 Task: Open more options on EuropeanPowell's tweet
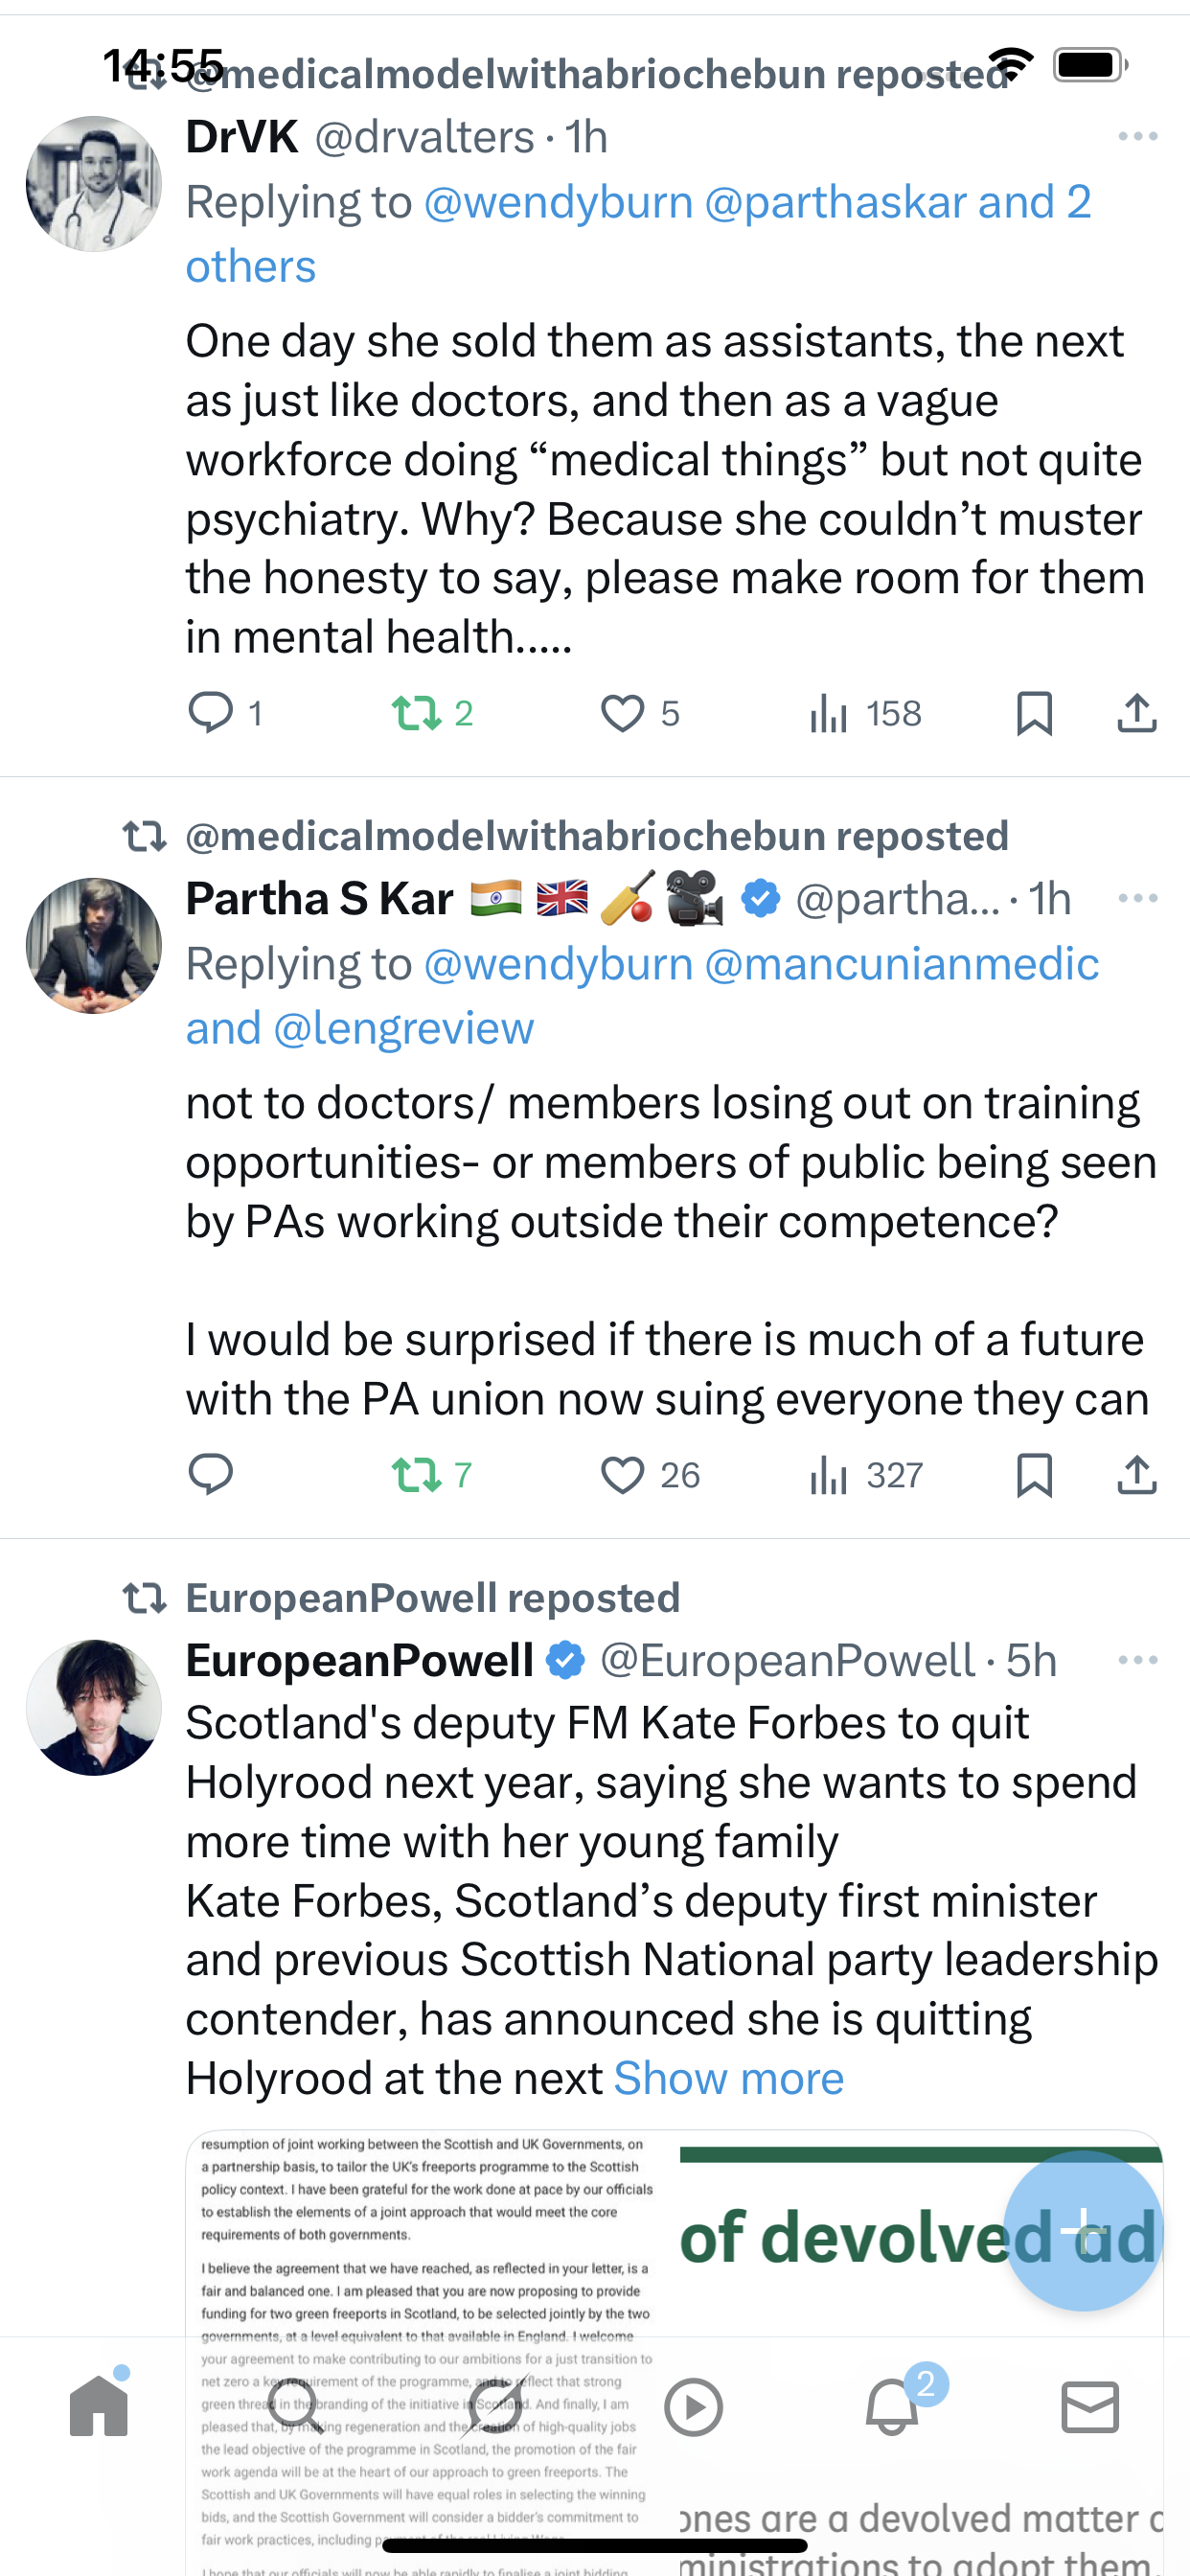pyautogui.click(x=1137, y=1660)
